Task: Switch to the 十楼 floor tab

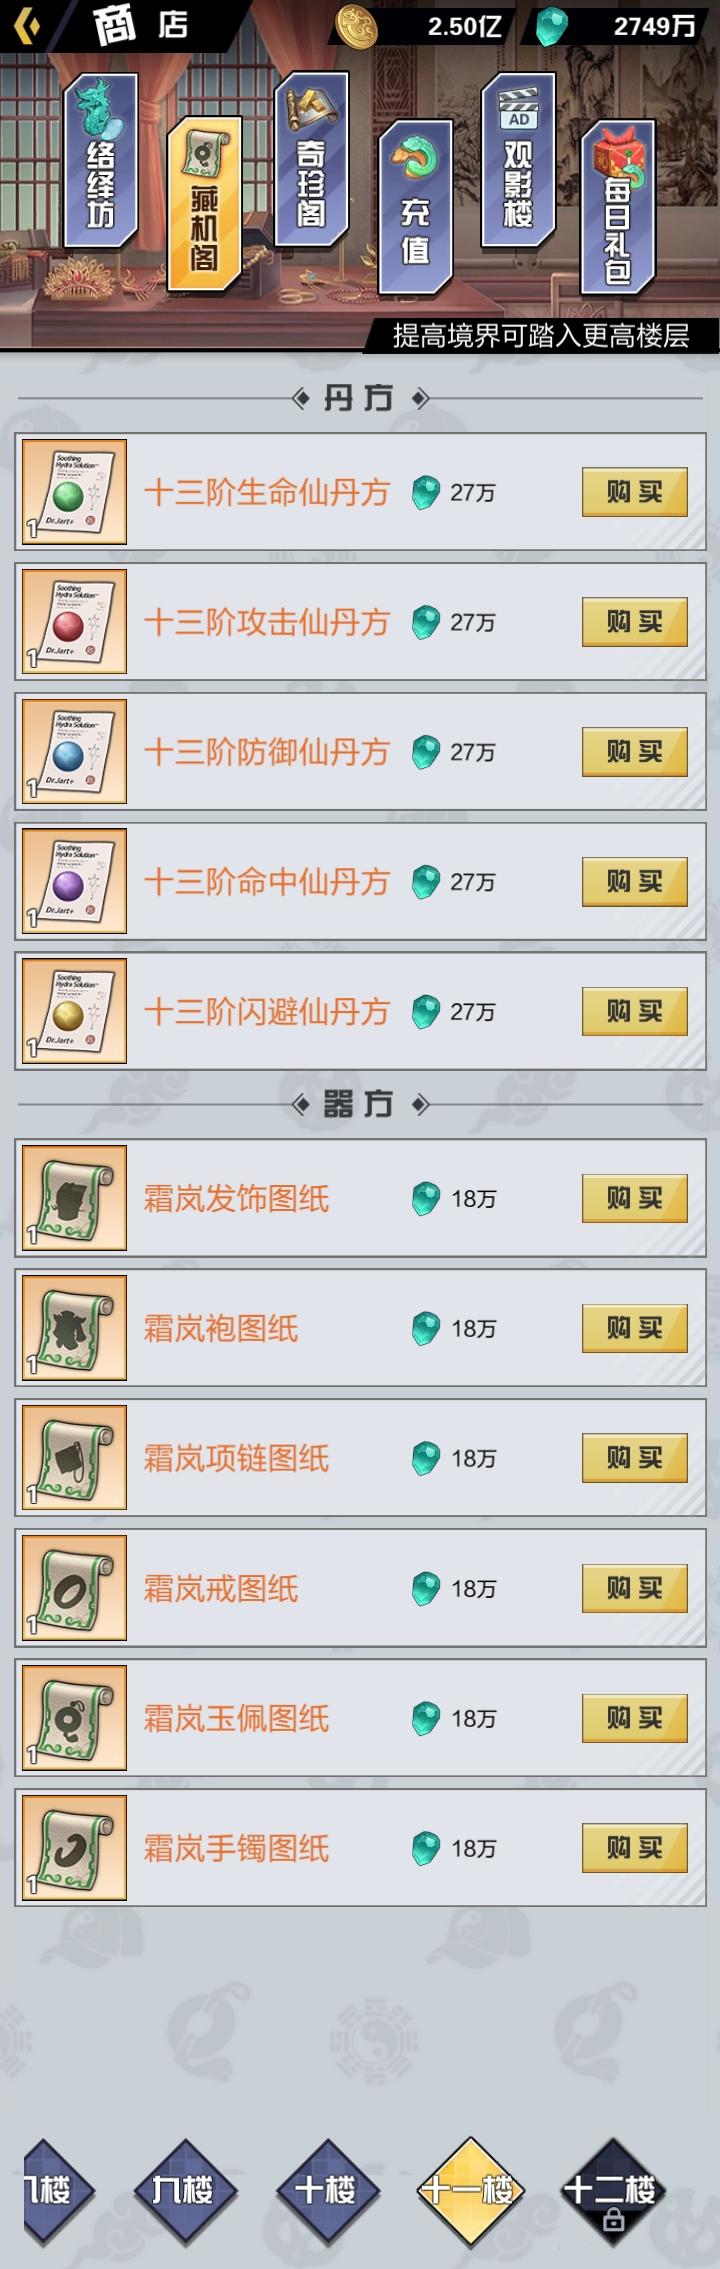Action: (x=327, y=2190)
